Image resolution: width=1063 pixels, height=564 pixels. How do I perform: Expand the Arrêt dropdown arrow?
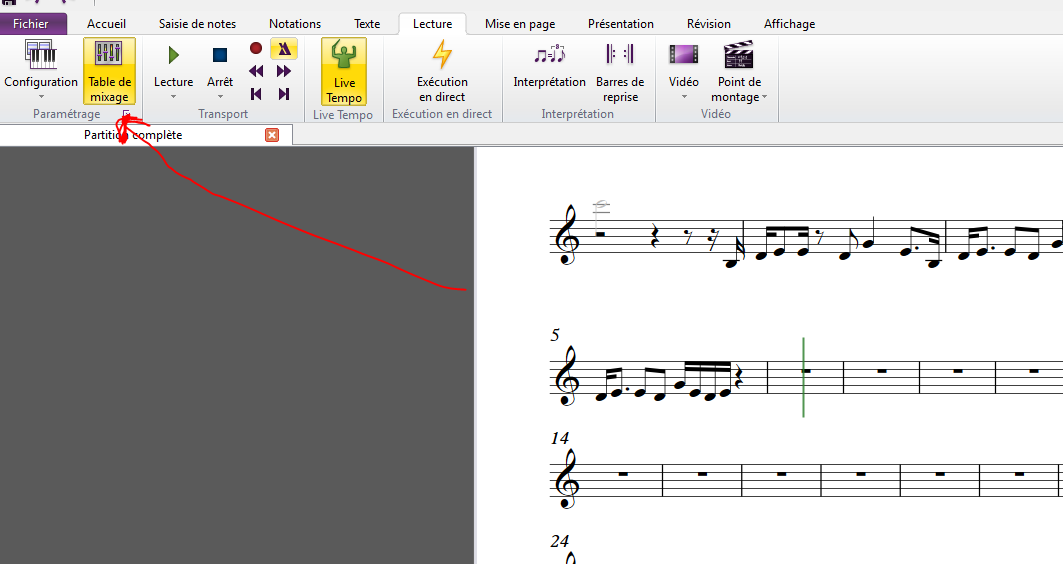[x=220, y=97]
